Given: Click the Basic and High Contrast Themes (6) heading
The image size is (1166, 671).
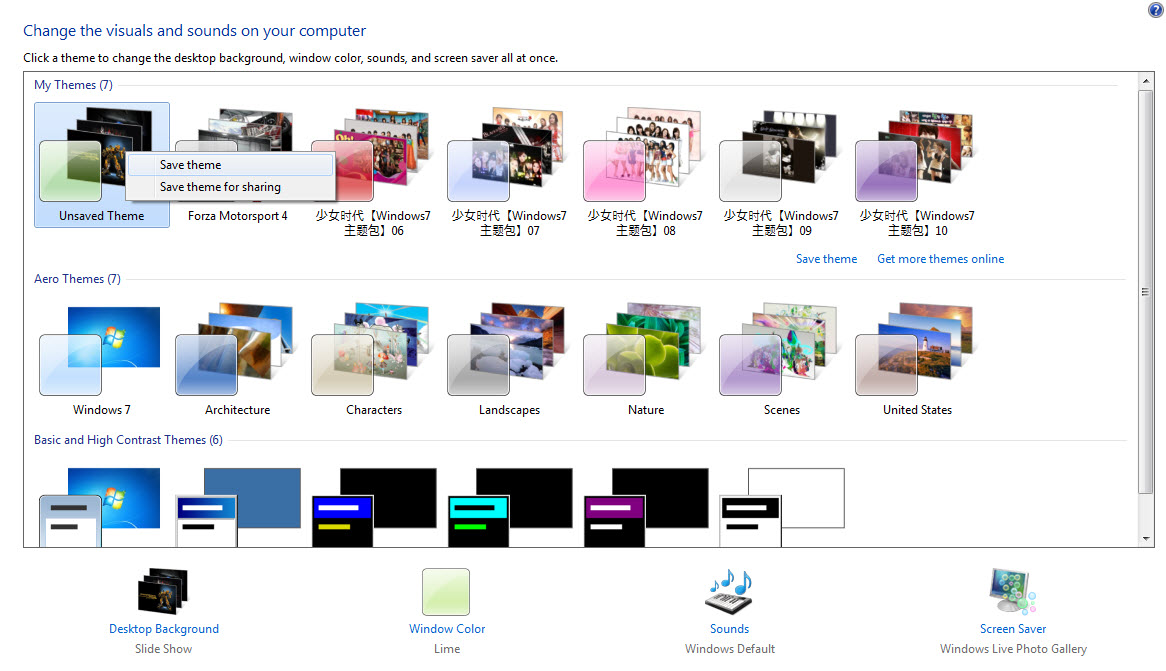Looking at the screenshot, I should [x=128, y=440].
